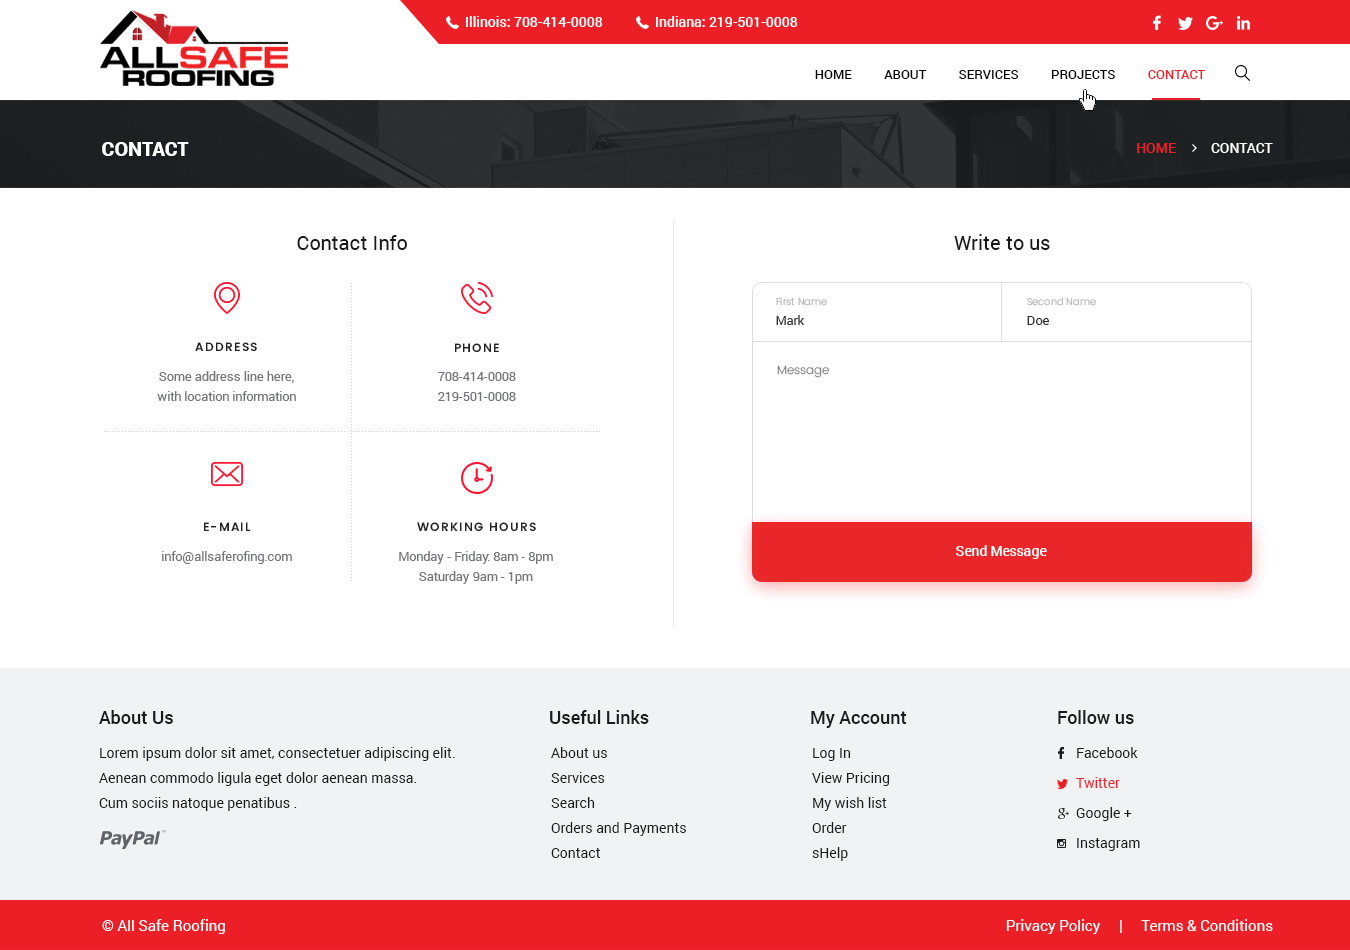Follow the Instagram link in footer
The height and width of the screenshot is (950, 1350).
tap(1107, 843)
